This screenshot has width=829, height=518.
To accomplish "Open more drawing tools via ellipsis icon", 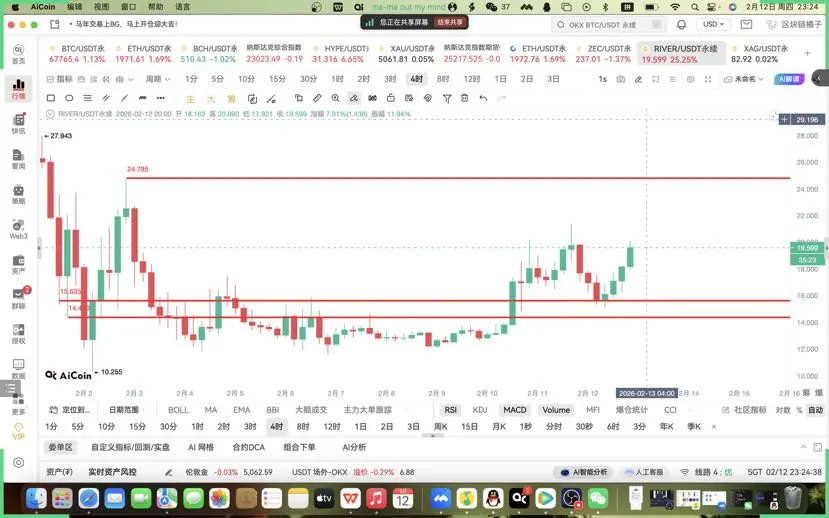I will point(161,98).
